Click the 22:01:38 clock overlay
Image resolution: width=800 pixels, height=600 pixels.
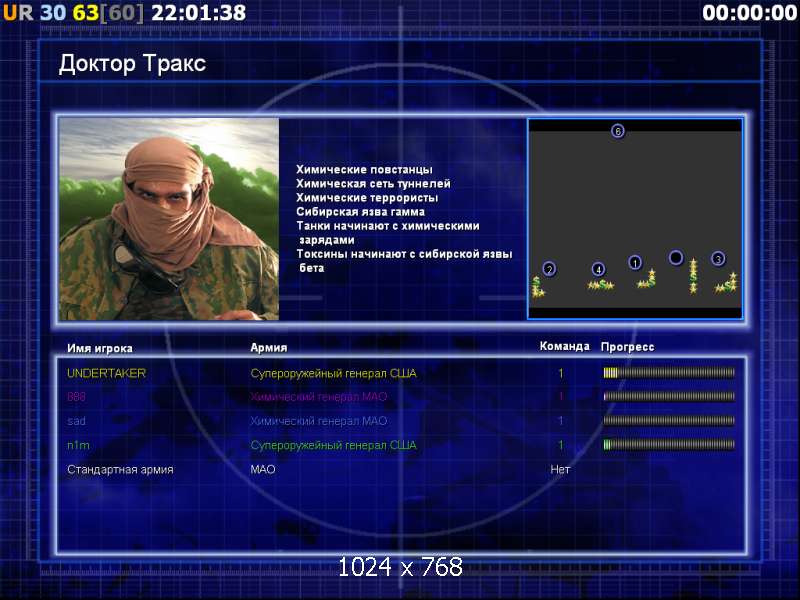(198, 13)
